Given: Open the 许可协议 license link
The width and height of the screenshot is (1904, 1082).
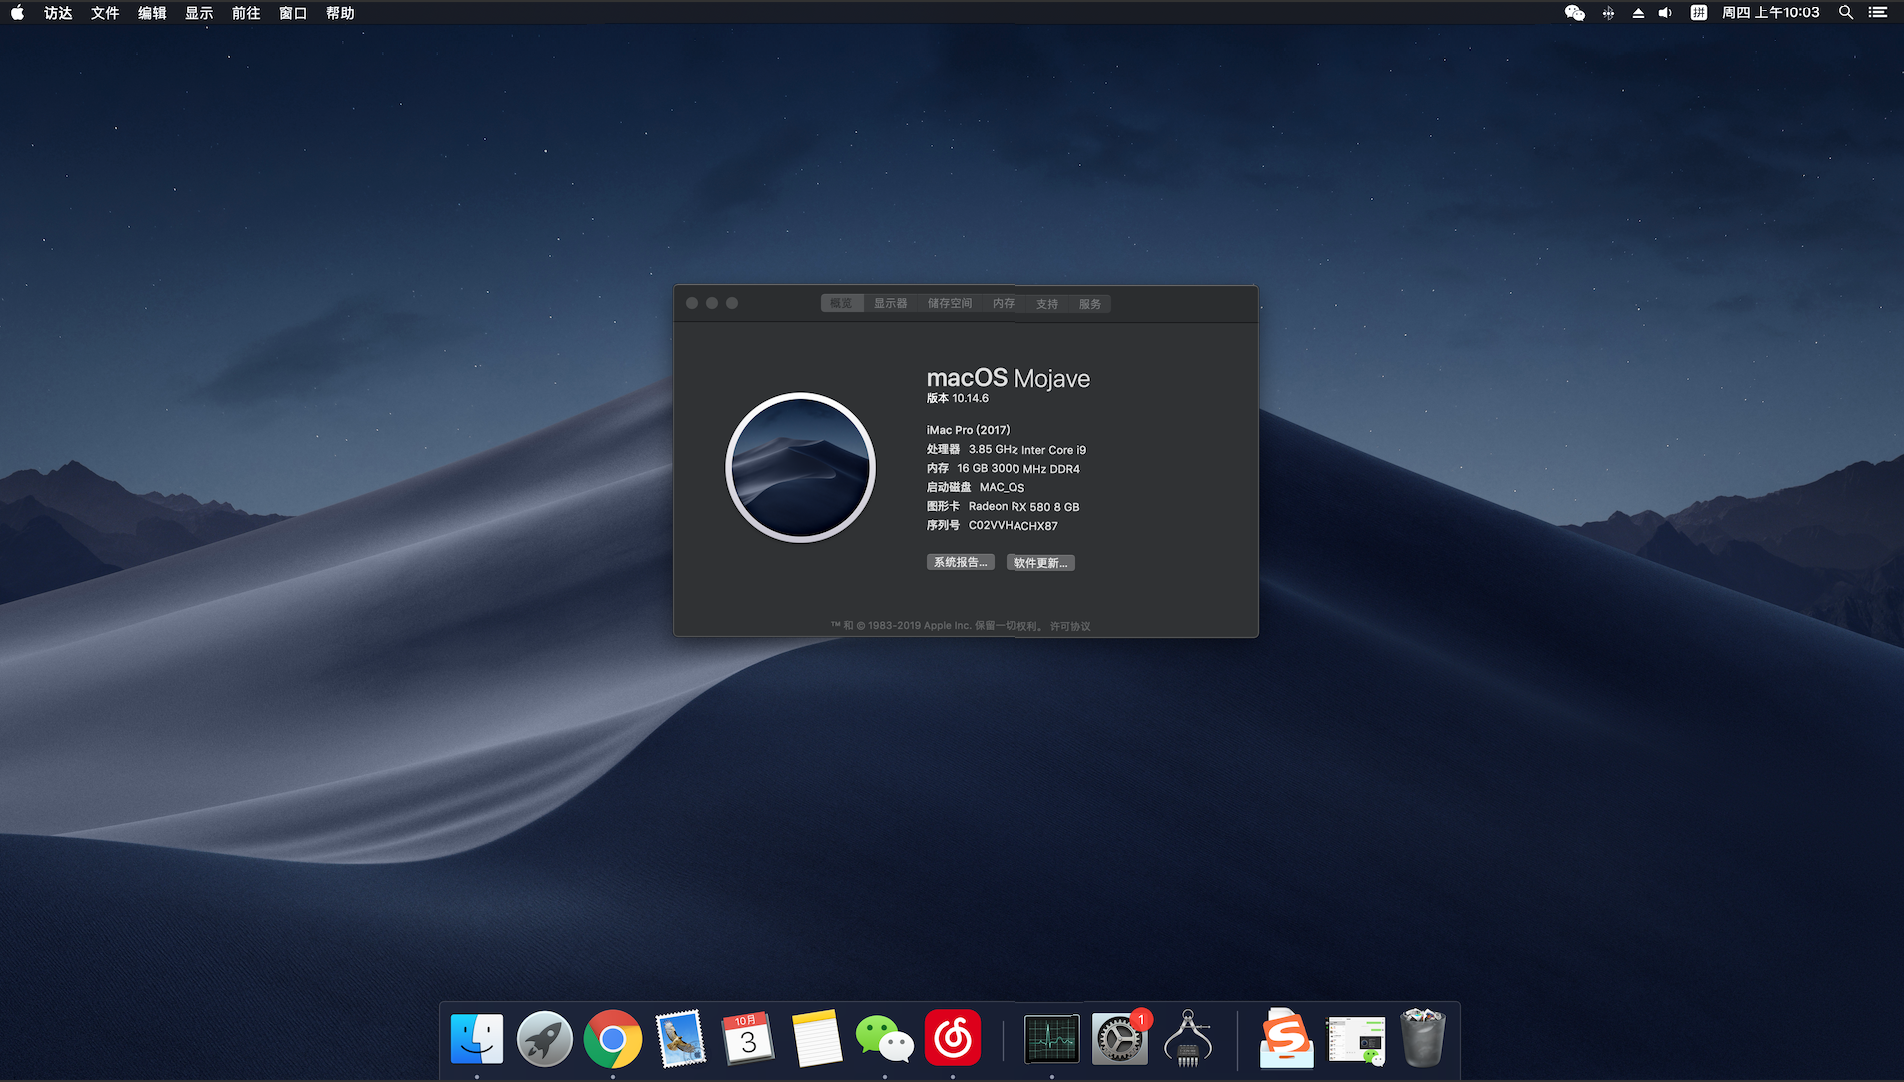Looking at the screenshot, I should tap(1070, 625).
